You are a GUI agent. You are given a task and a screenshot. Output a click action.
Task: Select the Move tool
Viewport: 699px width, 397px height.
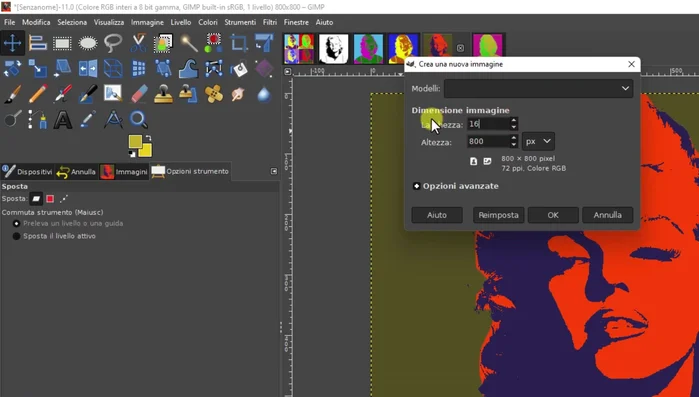(12, 43)
